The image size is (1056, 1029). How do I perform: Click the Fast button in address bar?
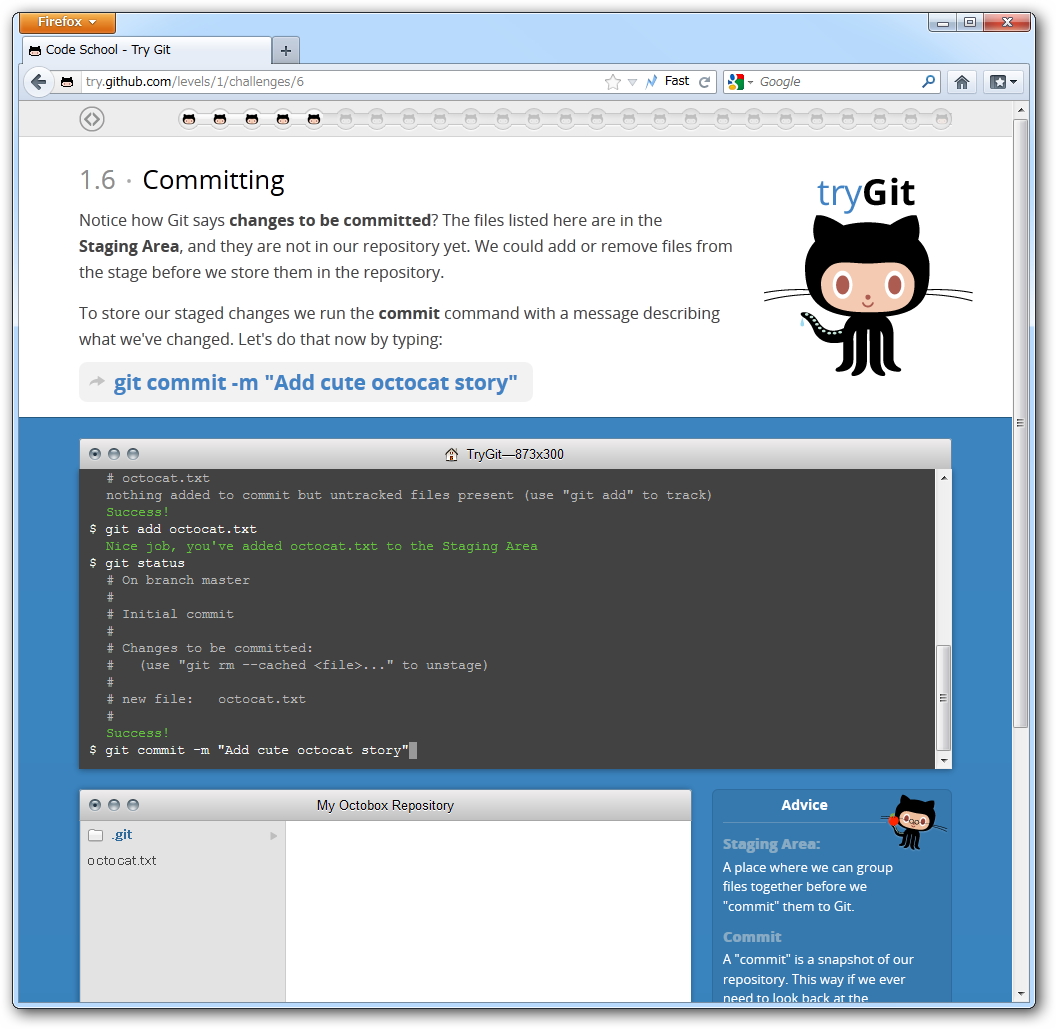[673, 81]
